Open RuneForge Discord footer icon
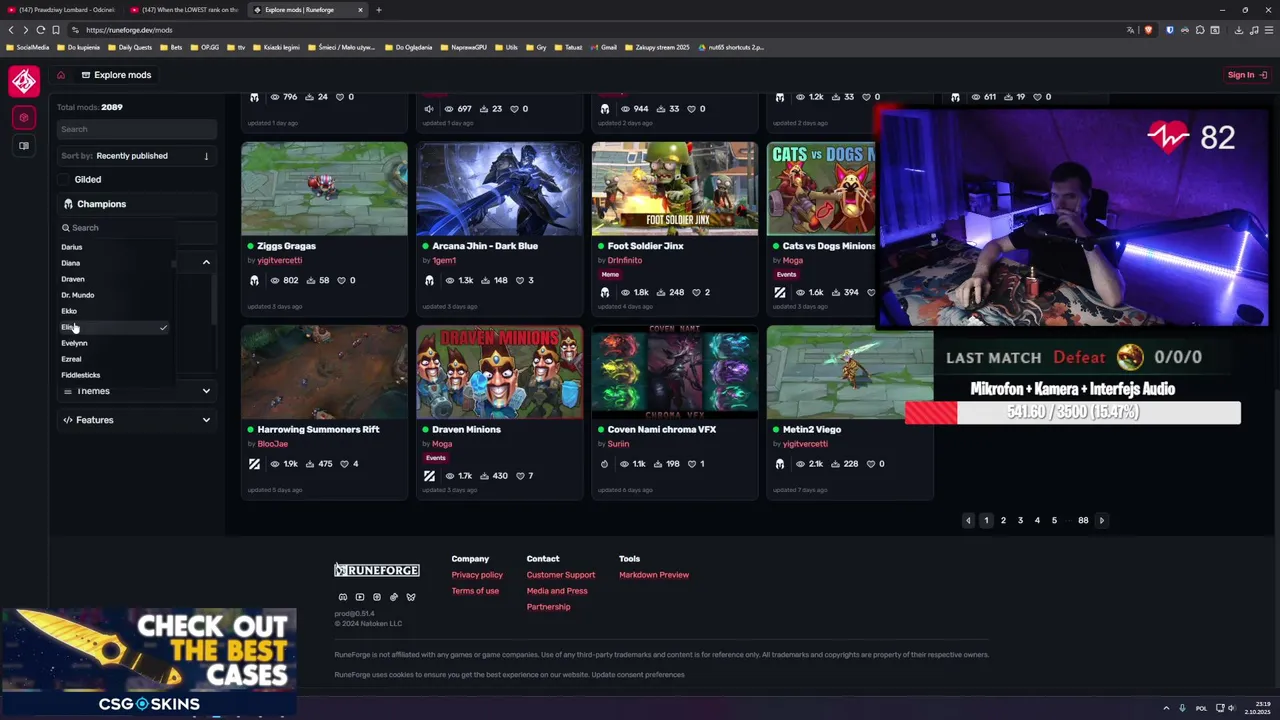The height and width of the screenshot is (720, 1280). point(343,597)
